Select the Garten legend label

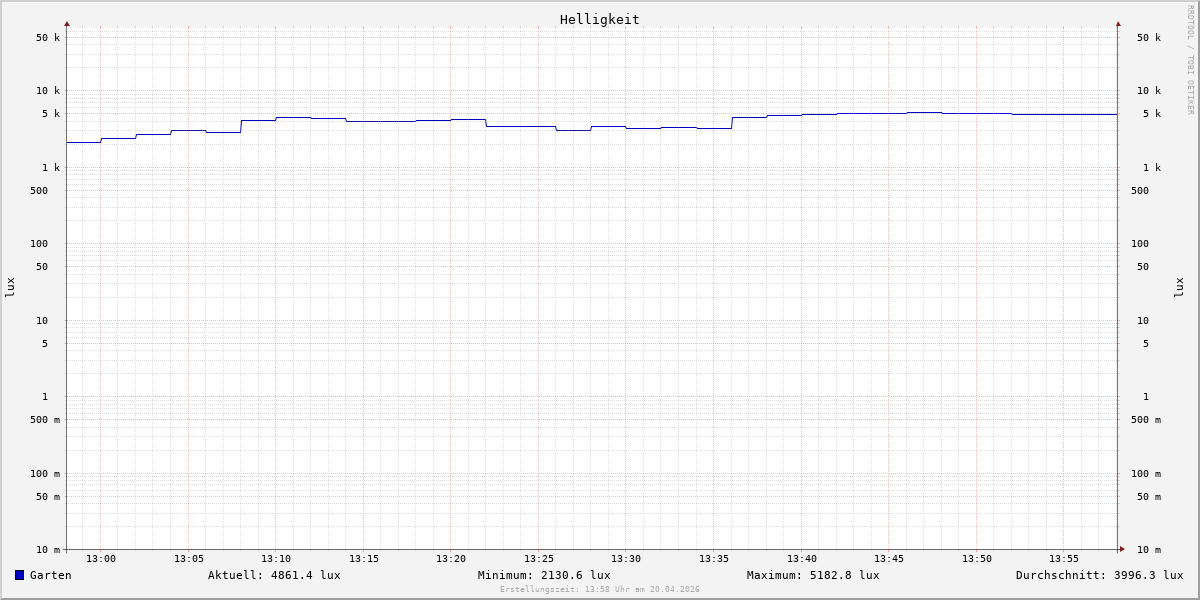tap(50, 575)
